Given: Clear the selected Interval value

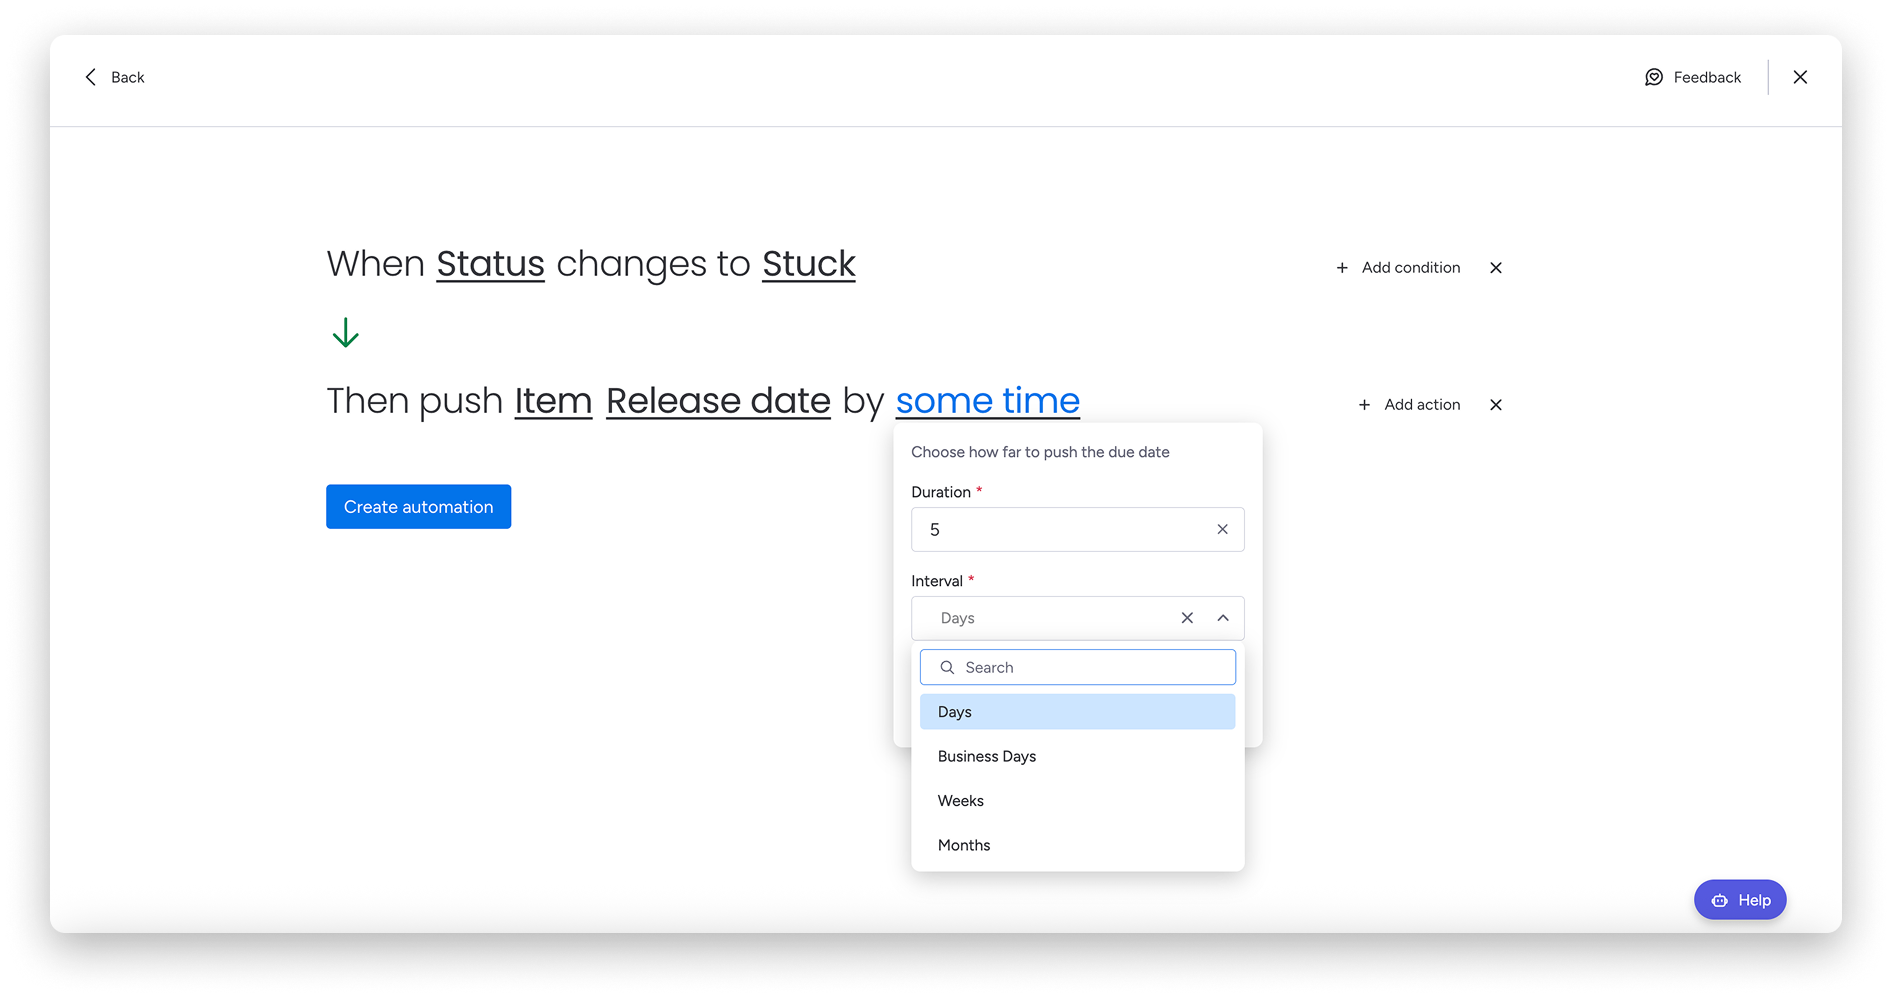Looking at the screenshot, I should coord(1187,618).
